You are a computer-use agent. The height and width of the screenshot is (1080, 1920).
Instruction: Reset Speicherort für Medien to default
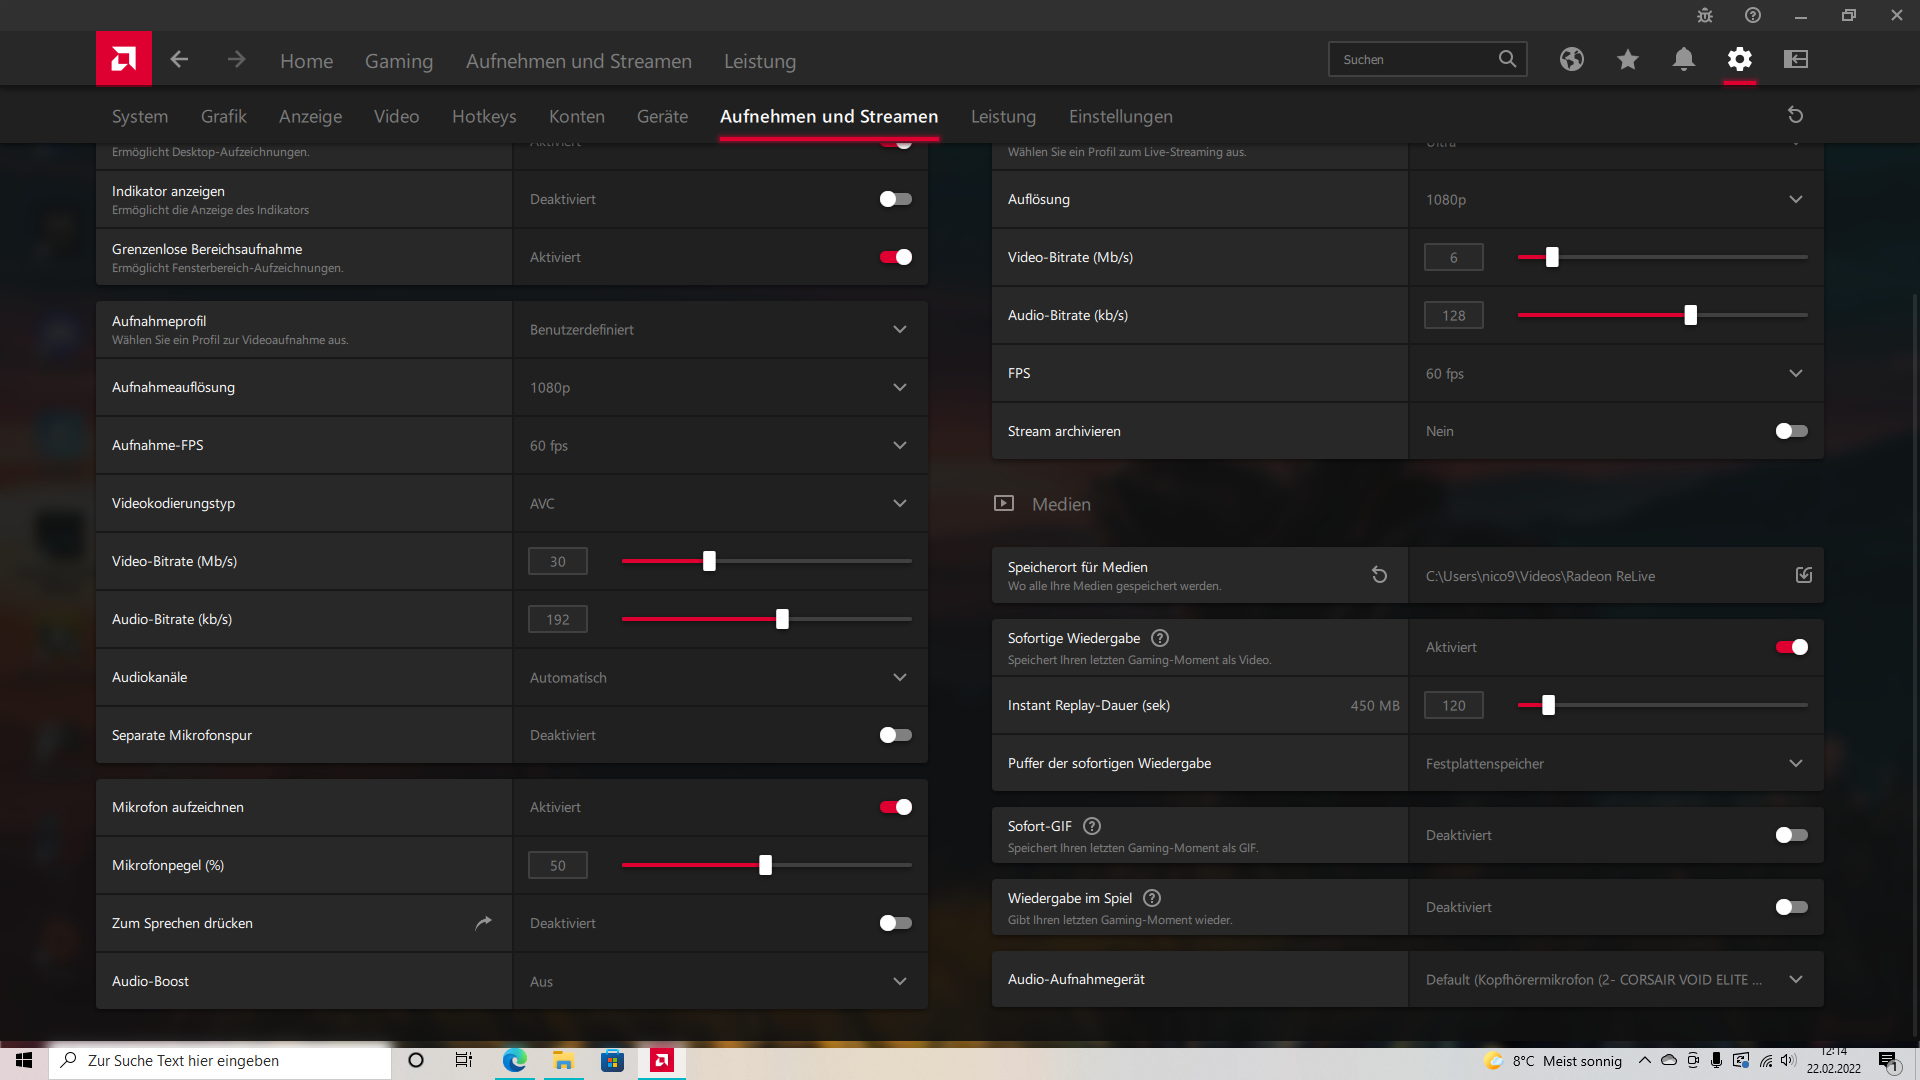coord(1379,575)
